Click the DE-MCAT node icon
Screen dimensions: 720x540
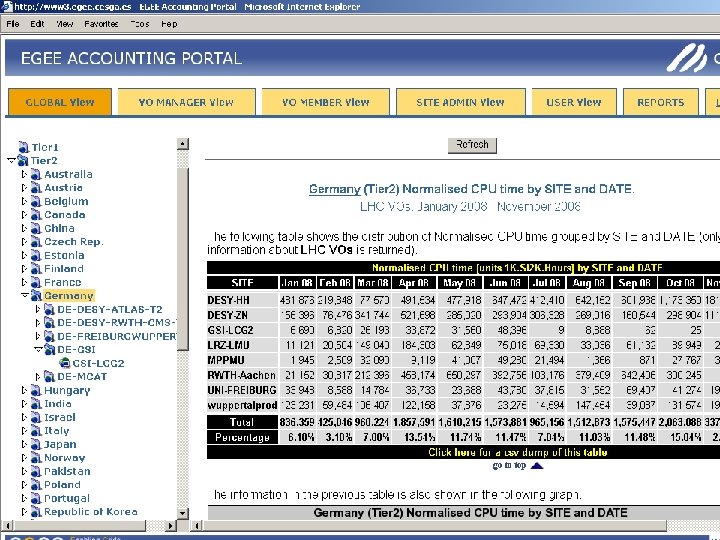point(50,377)
